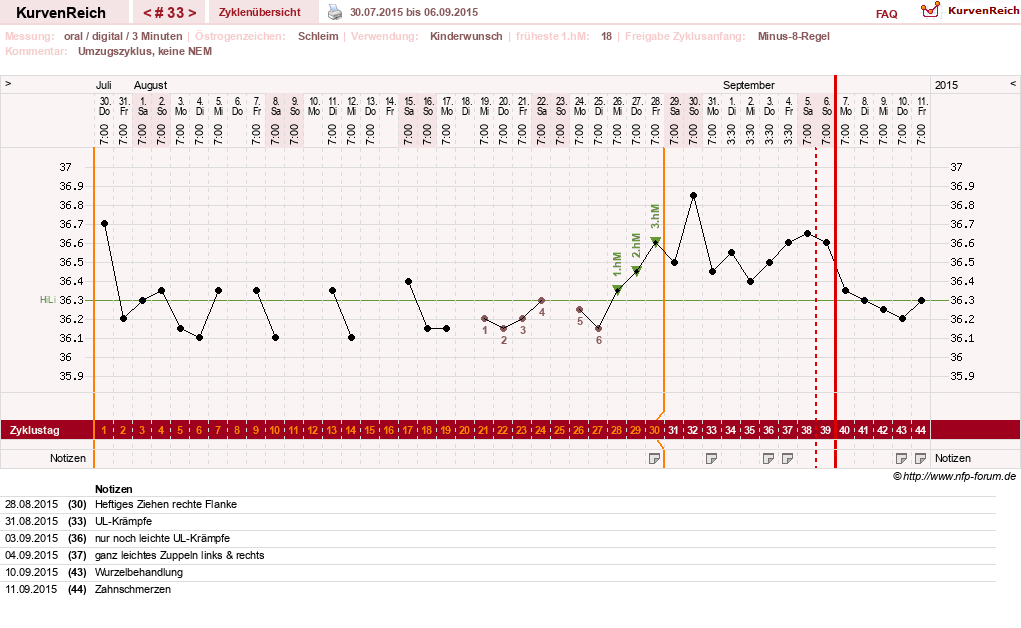Click the 3.hM green triangle marker
Image resolution: width=1021 pixels, height=628 pixels.
[655, 241]
